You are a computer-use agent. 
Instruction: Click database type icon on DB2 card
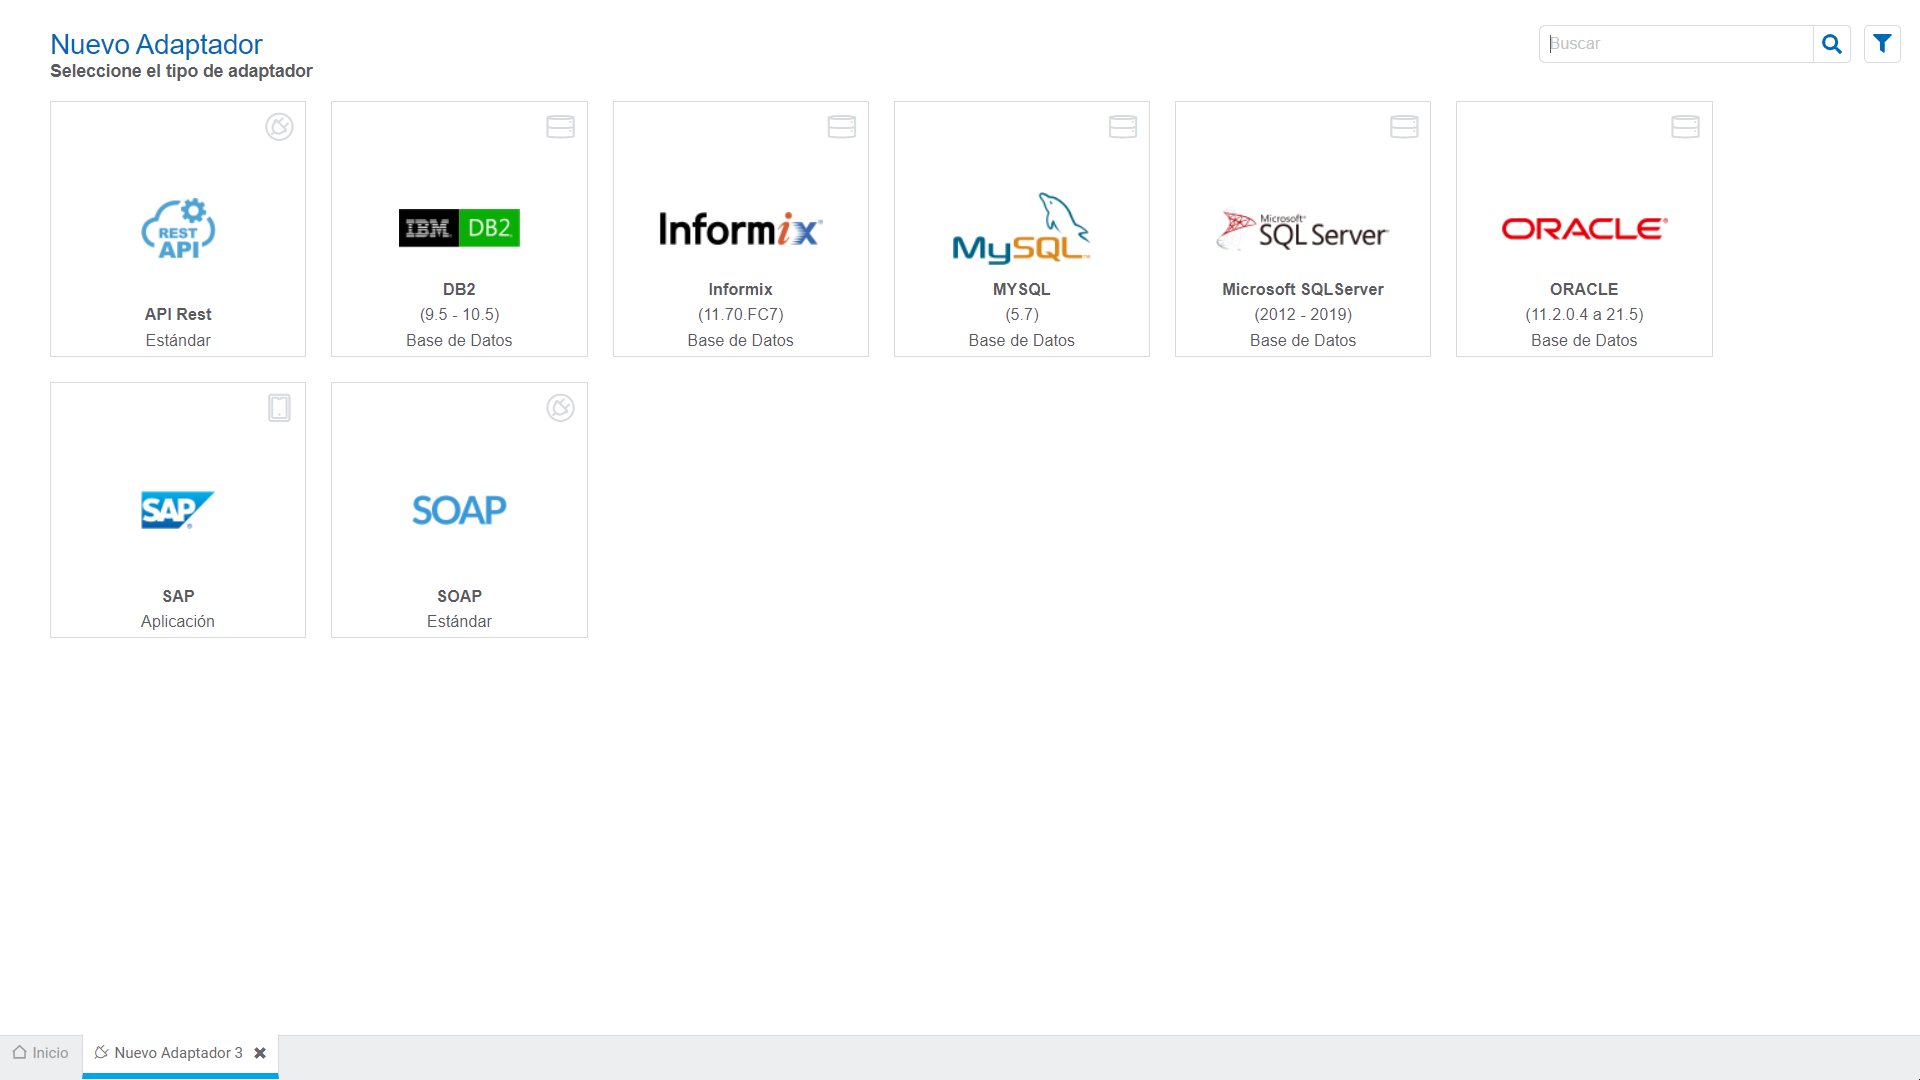pos(560,127)
